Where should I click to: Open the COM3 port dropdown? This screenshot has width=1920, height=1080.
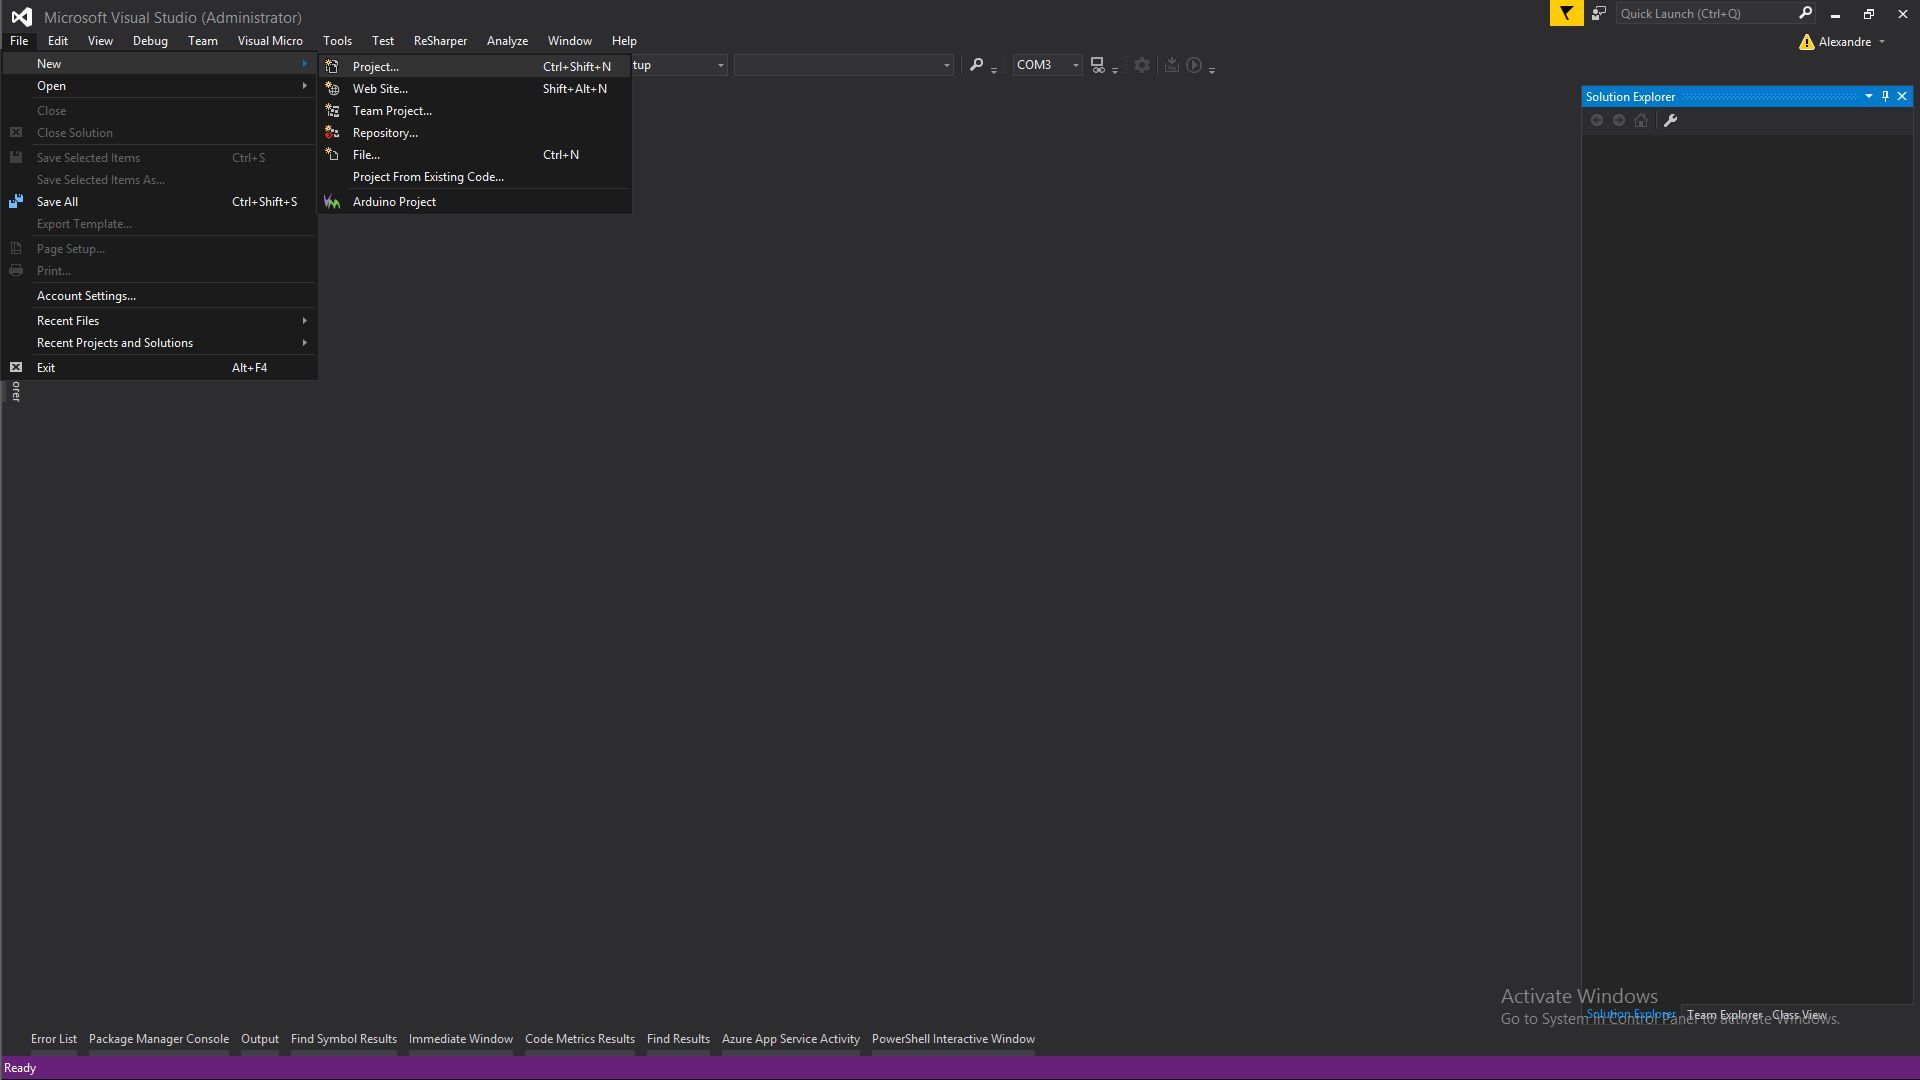click(1075, 64)
